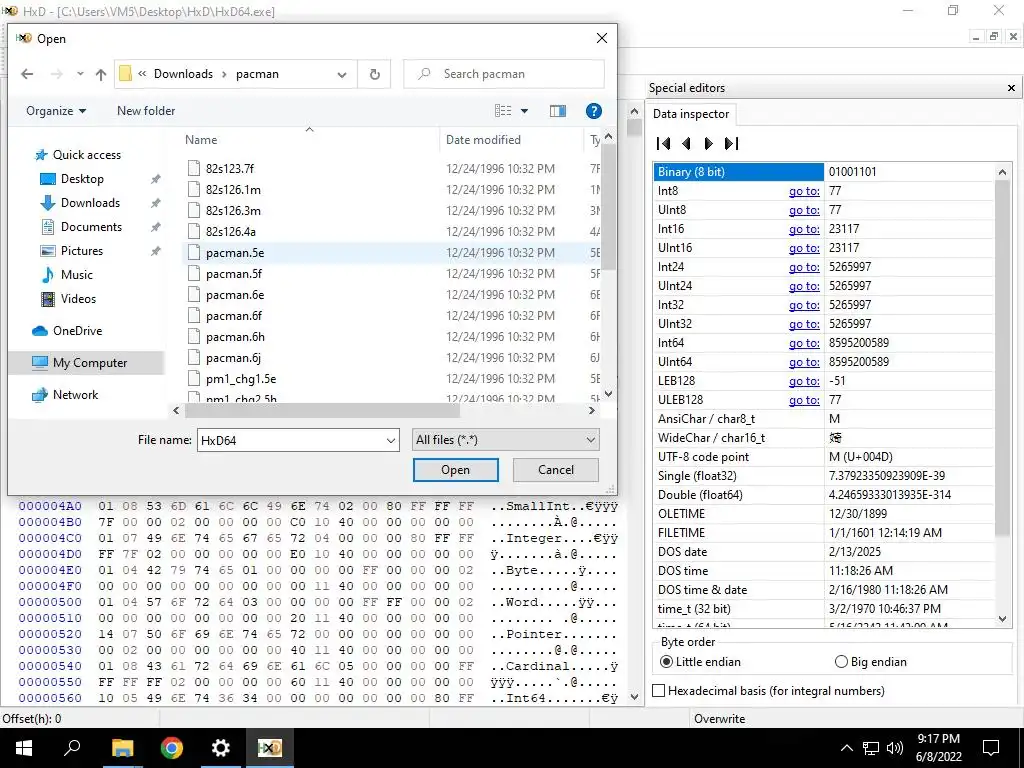Enable Hexadecimal basis checkbox
1024x768 pixels.
click(x=660, y=691)
